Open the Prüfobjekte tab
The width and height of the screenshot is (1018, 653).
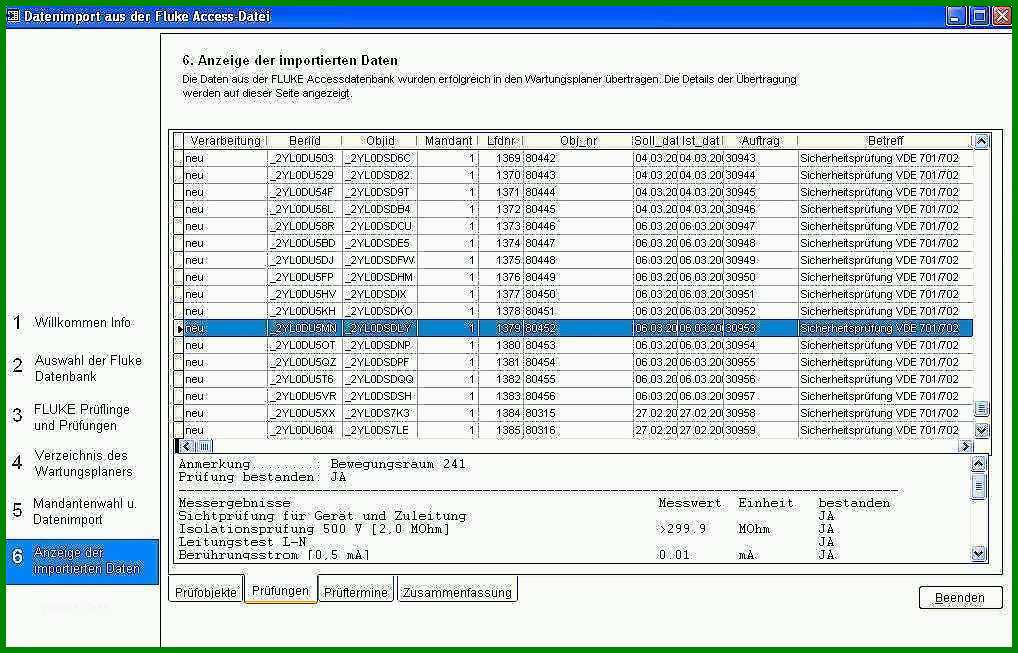pyautogui.click(x=206, y=591)
